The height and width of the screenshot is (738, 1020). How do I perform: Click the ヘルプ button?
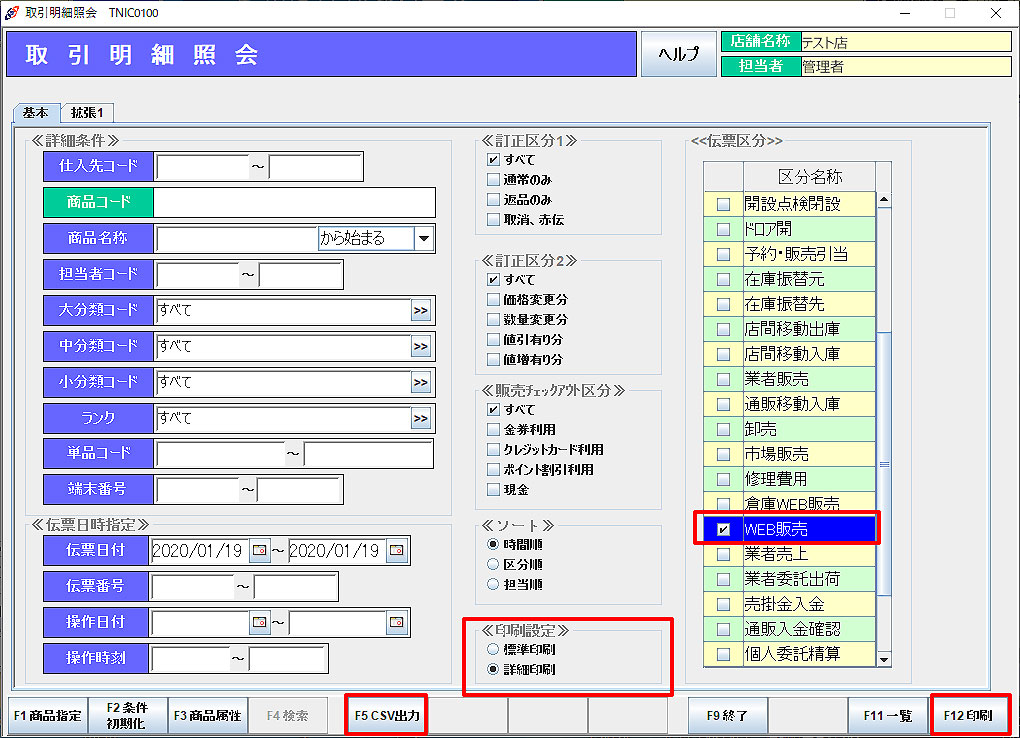tap(679, 54)
